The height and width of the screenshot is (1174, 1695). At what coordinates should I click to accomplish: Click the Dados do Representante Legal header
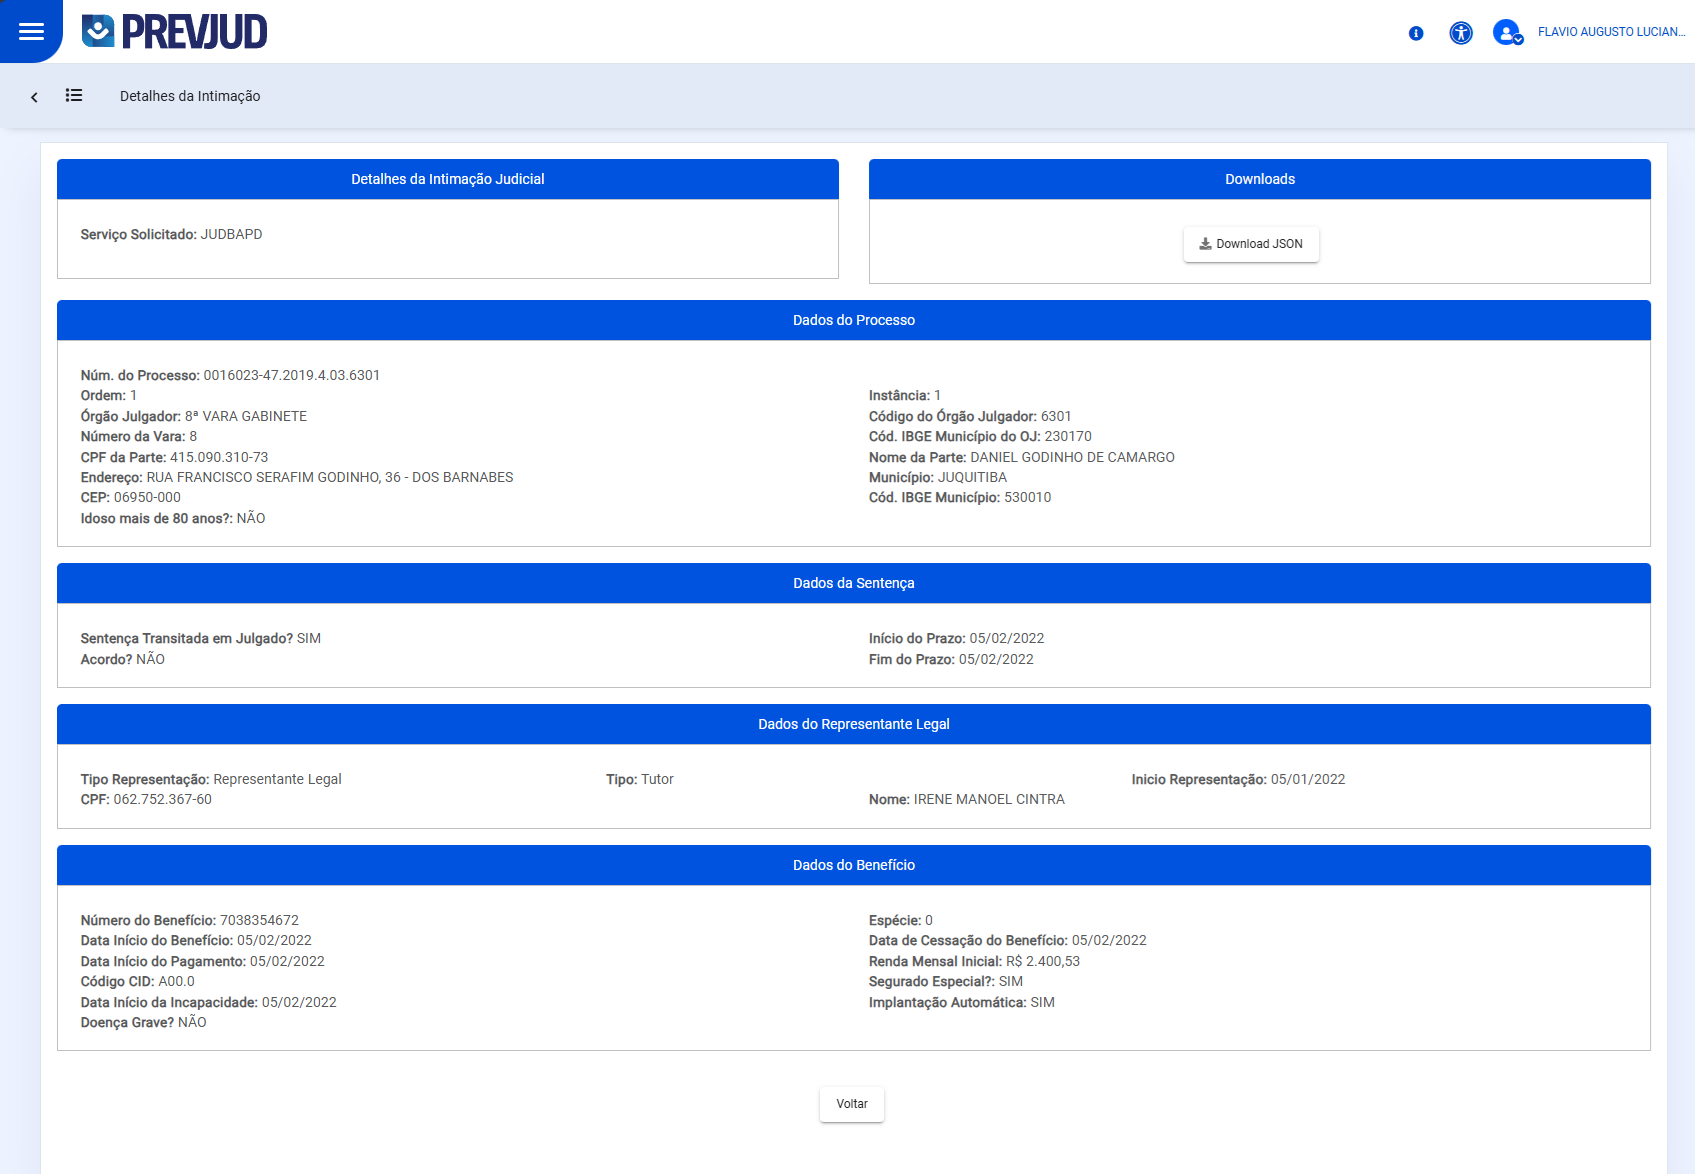(x=853, y=724)
